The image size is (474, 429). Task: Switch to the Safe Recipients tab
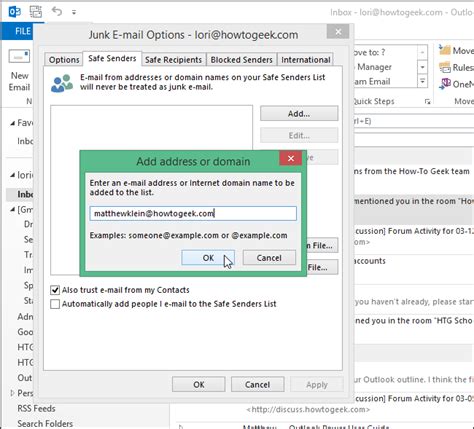(x=173, y=60)
